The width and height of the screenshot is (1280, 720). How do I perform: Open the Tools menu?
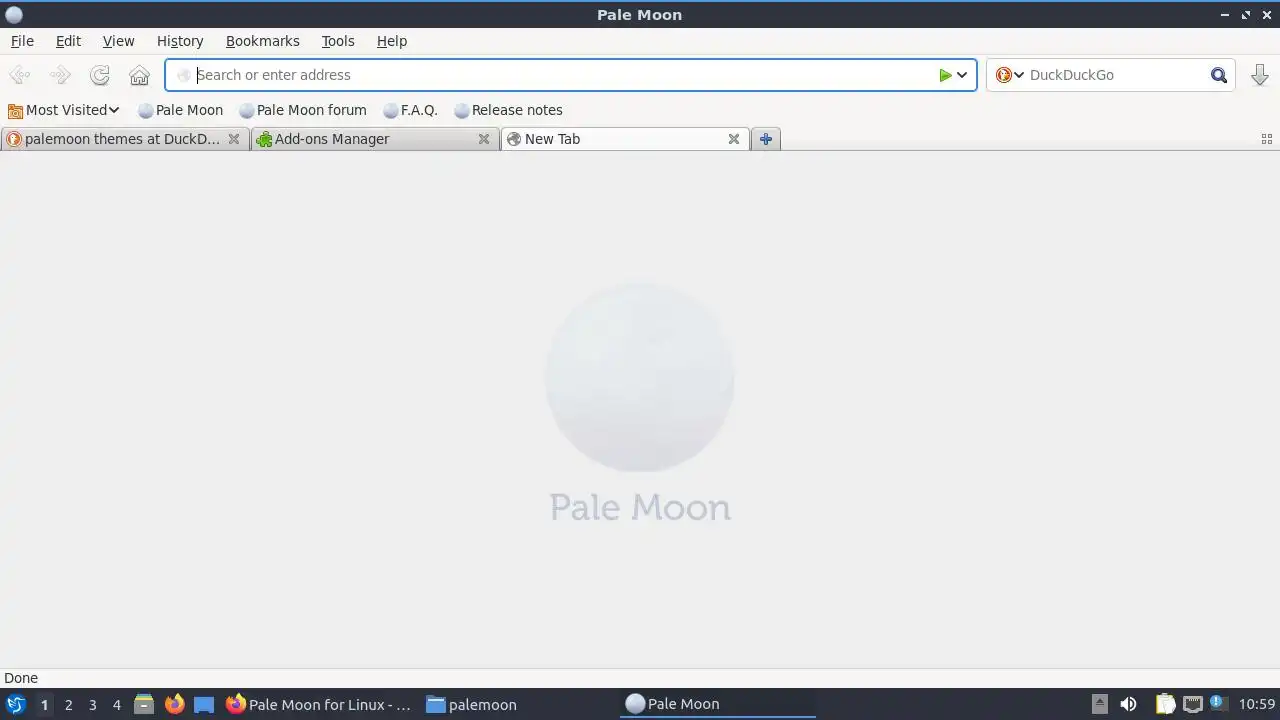pyautogui.click(x=338, y=41)
